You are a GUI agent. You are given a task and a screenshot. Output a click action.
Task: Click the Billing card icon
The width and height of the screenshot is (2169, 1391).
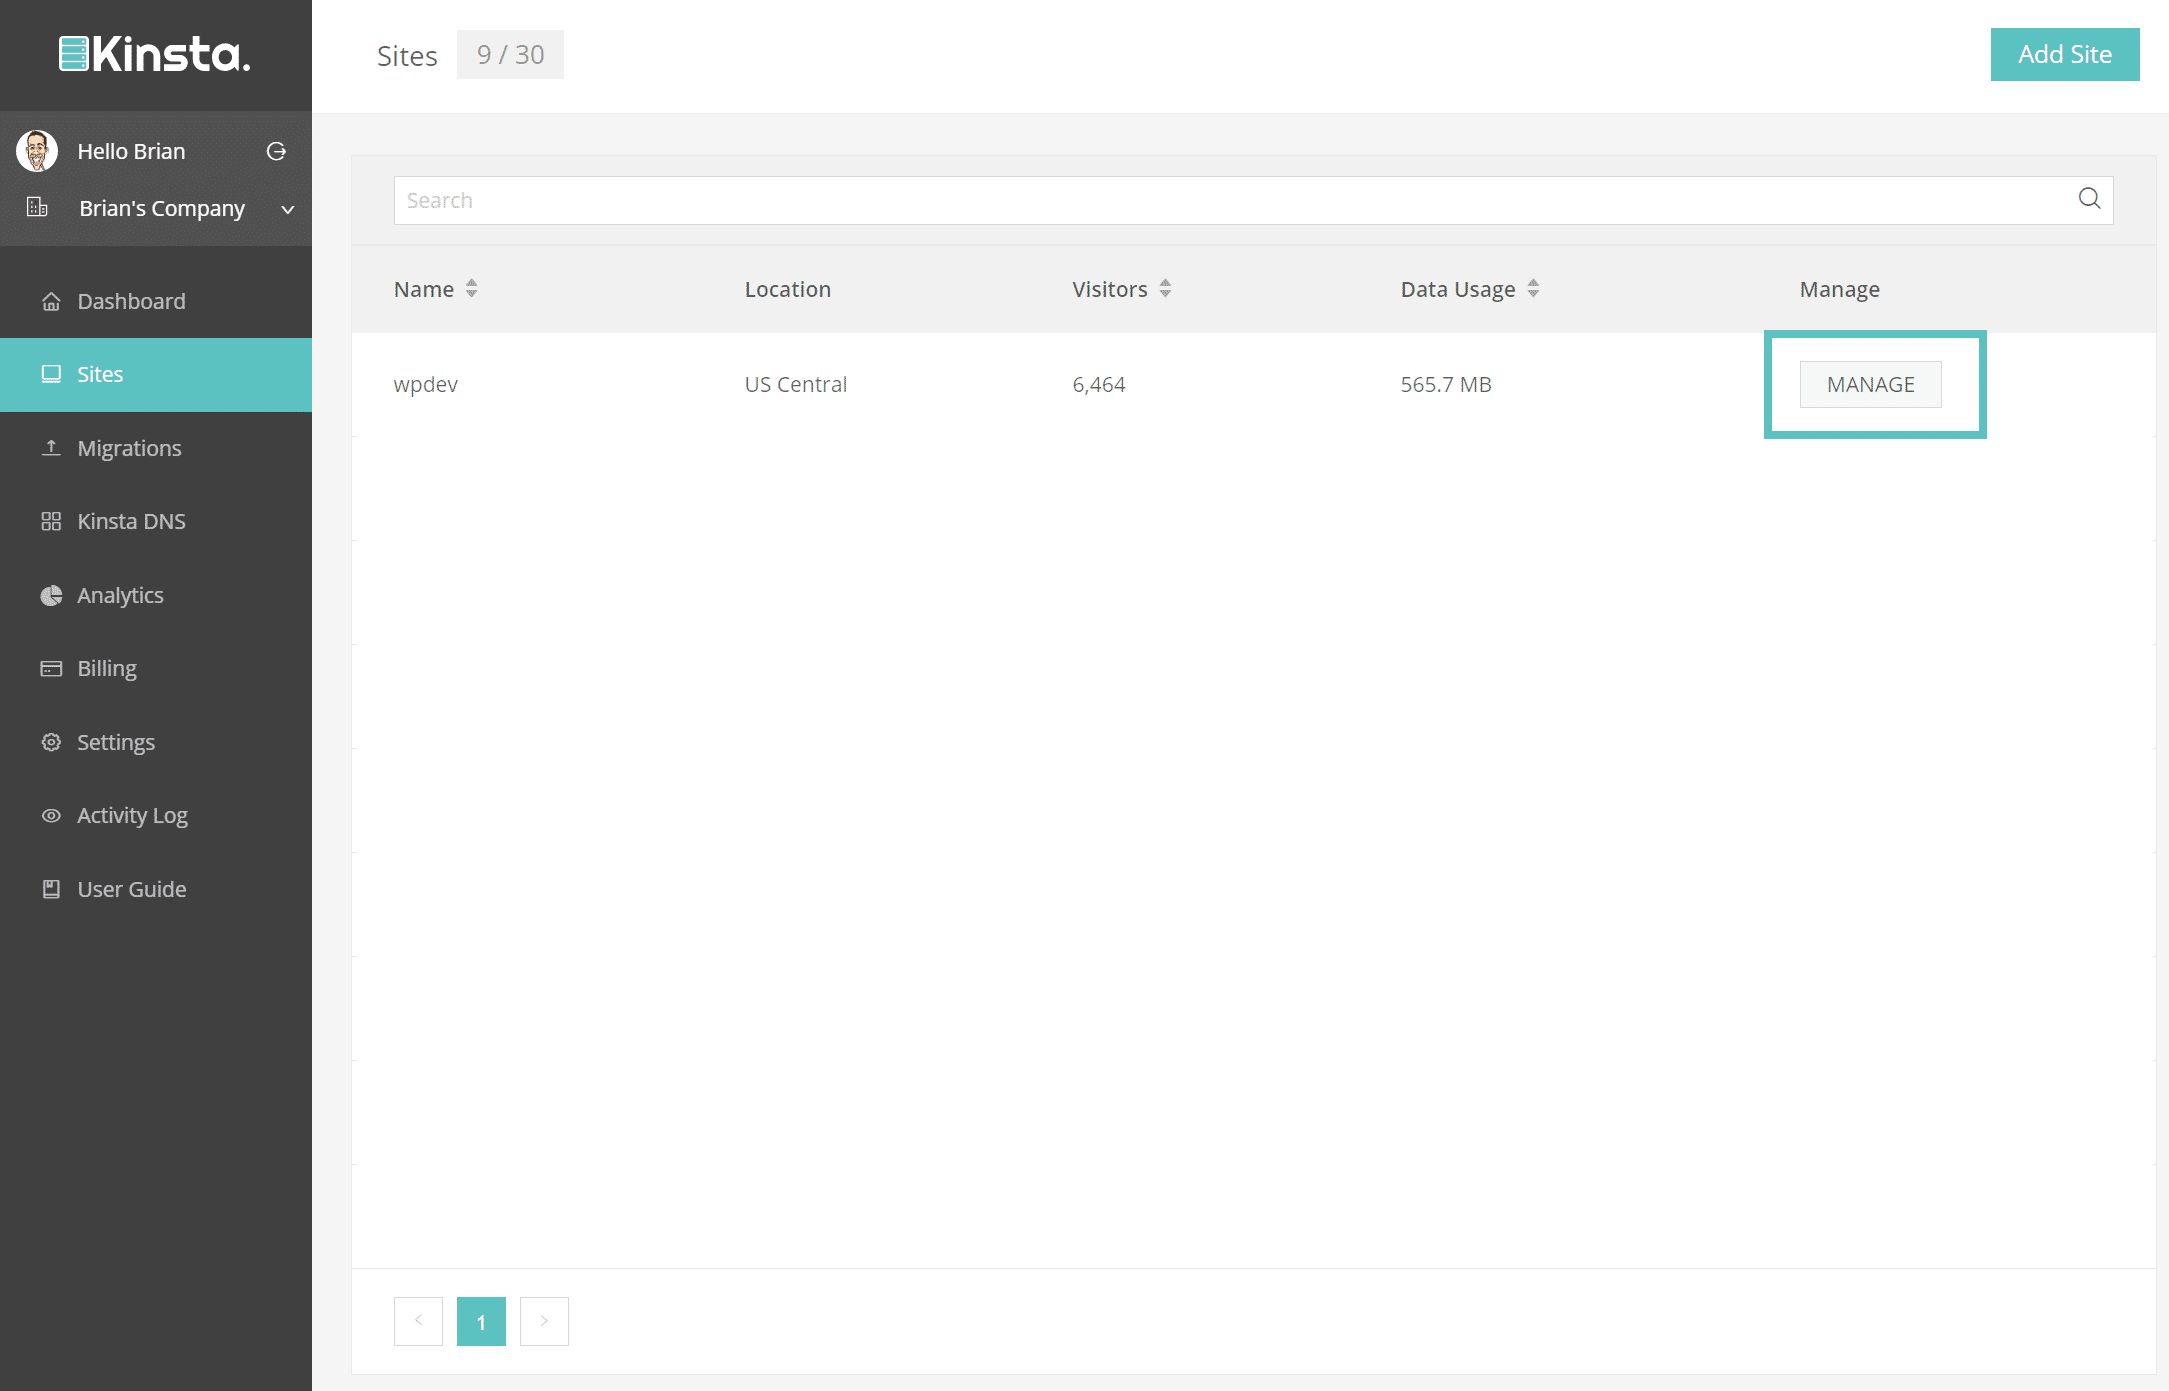click(51, 668)
